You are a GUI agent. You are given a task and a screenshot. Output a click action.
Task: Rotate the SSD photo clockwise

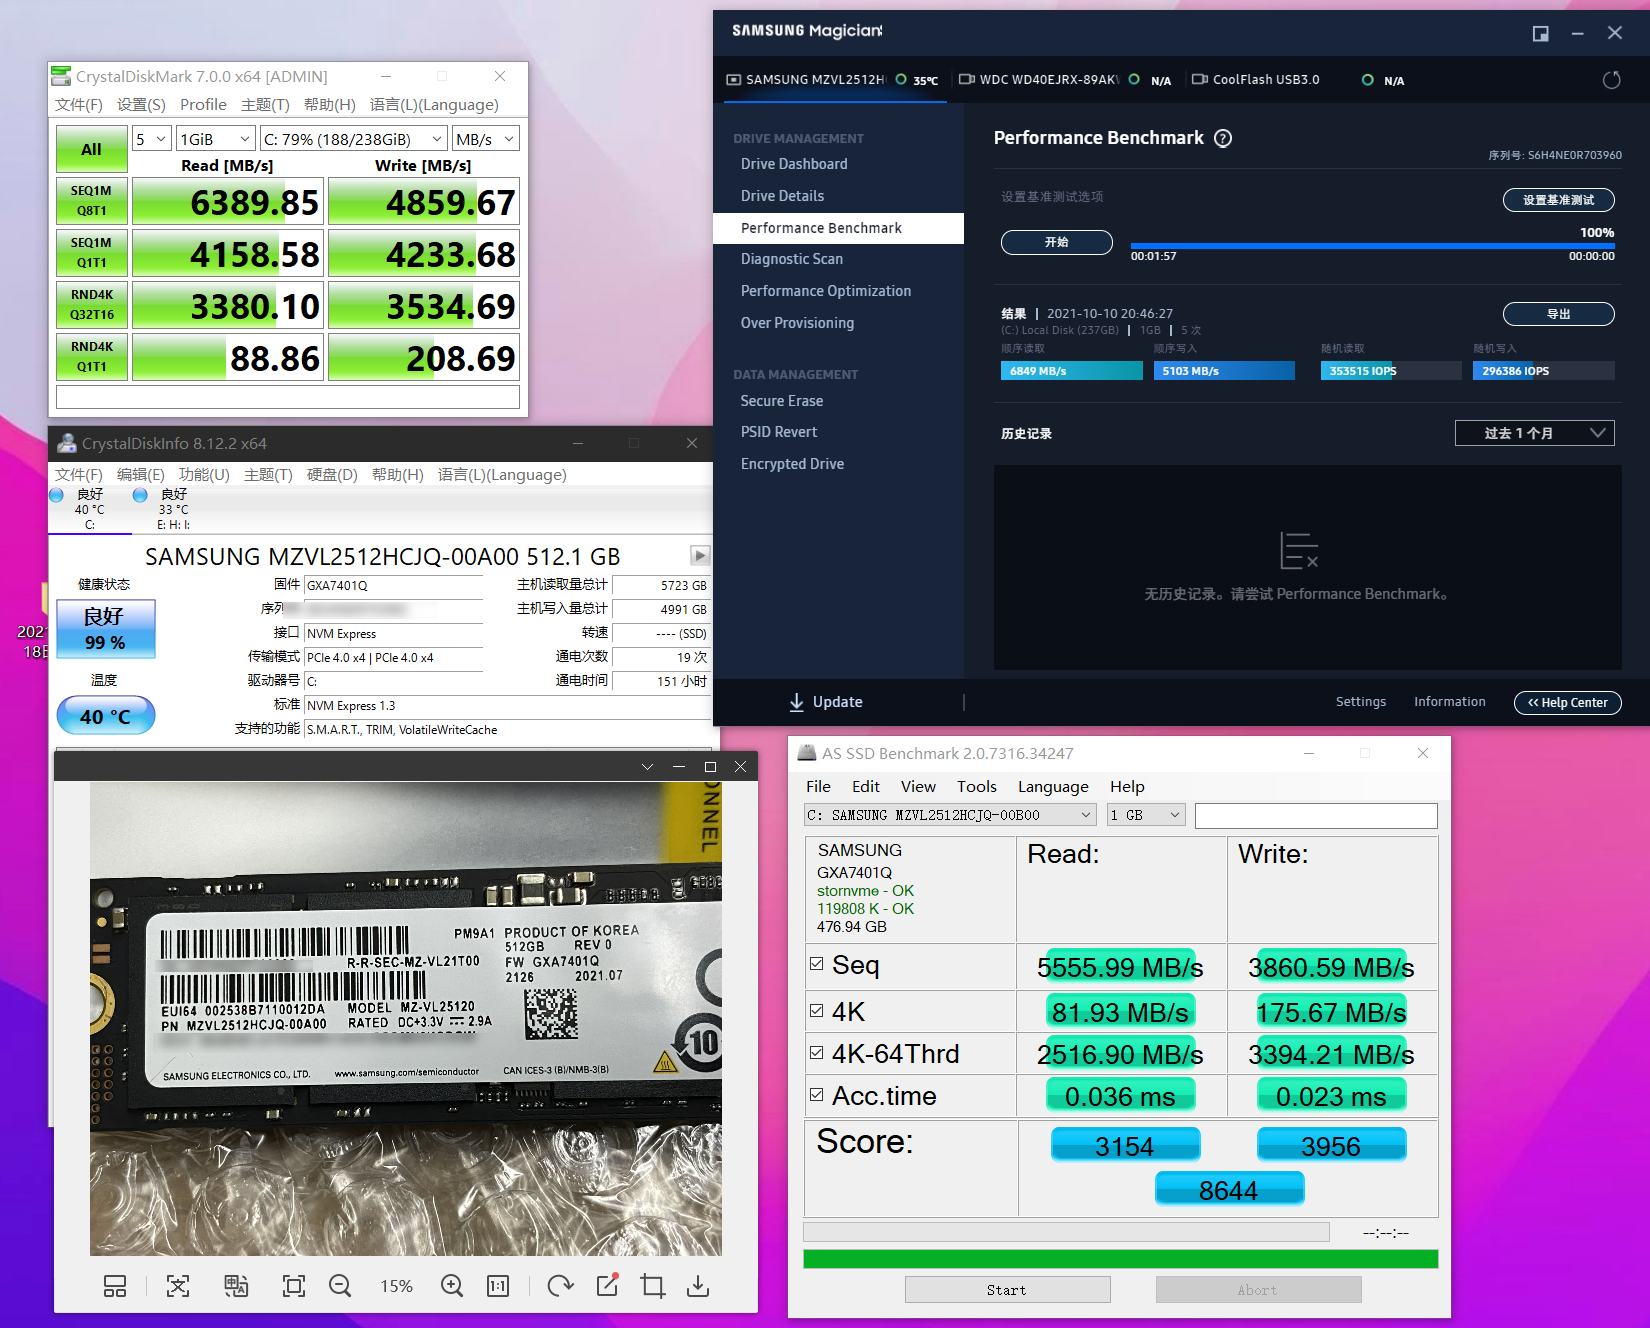pyautogui.click(x=560, y=1286)
